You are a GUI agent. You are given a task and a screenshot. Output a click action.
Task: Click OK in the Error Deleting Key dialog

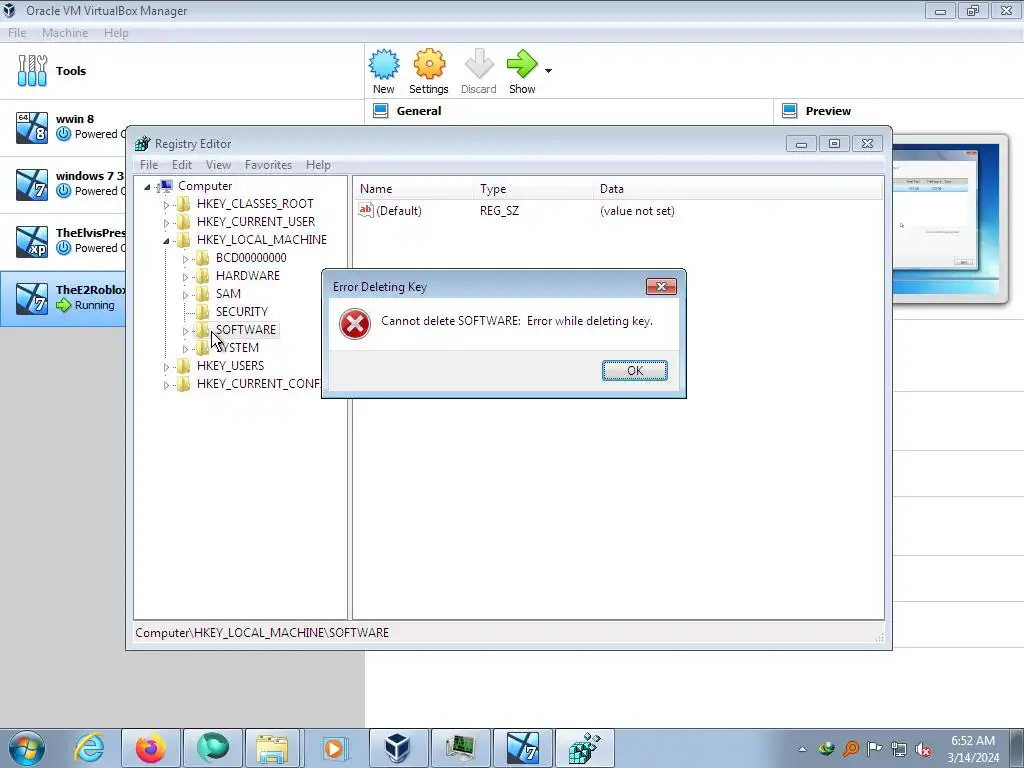click(634, 371)
